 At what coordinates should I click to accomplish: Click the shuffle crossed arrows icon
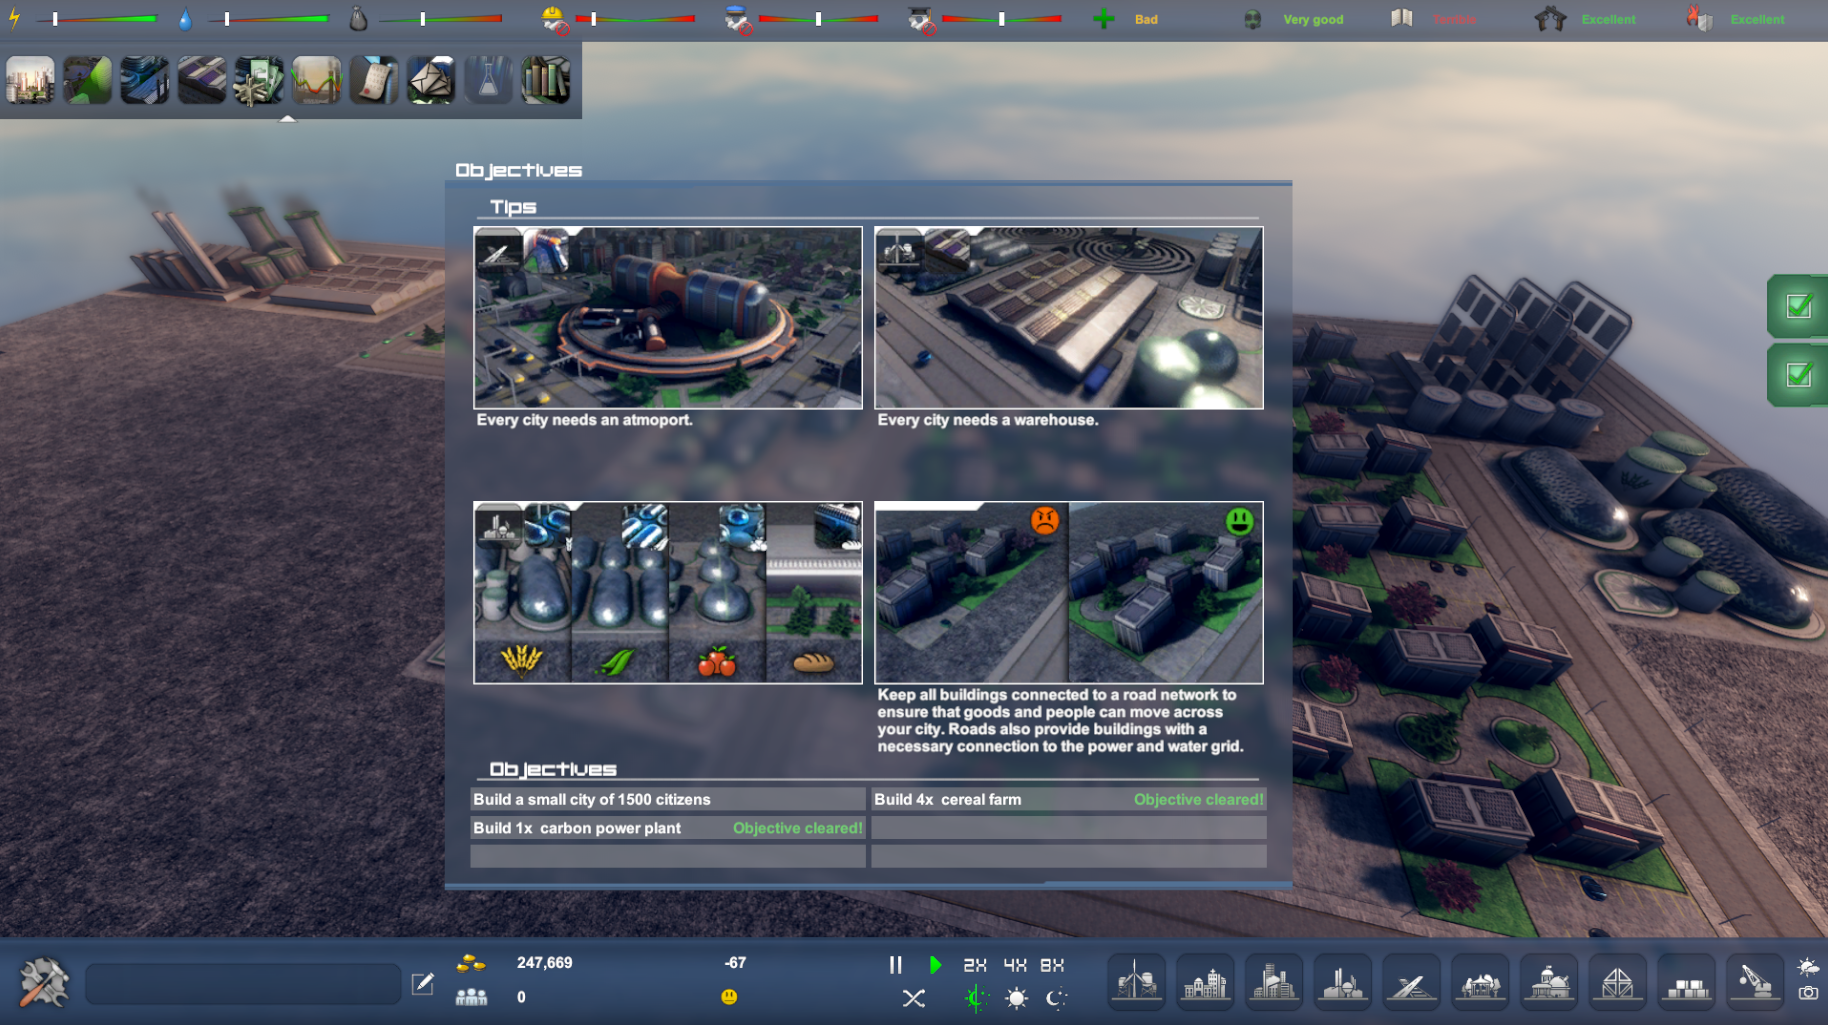(914, 998)
